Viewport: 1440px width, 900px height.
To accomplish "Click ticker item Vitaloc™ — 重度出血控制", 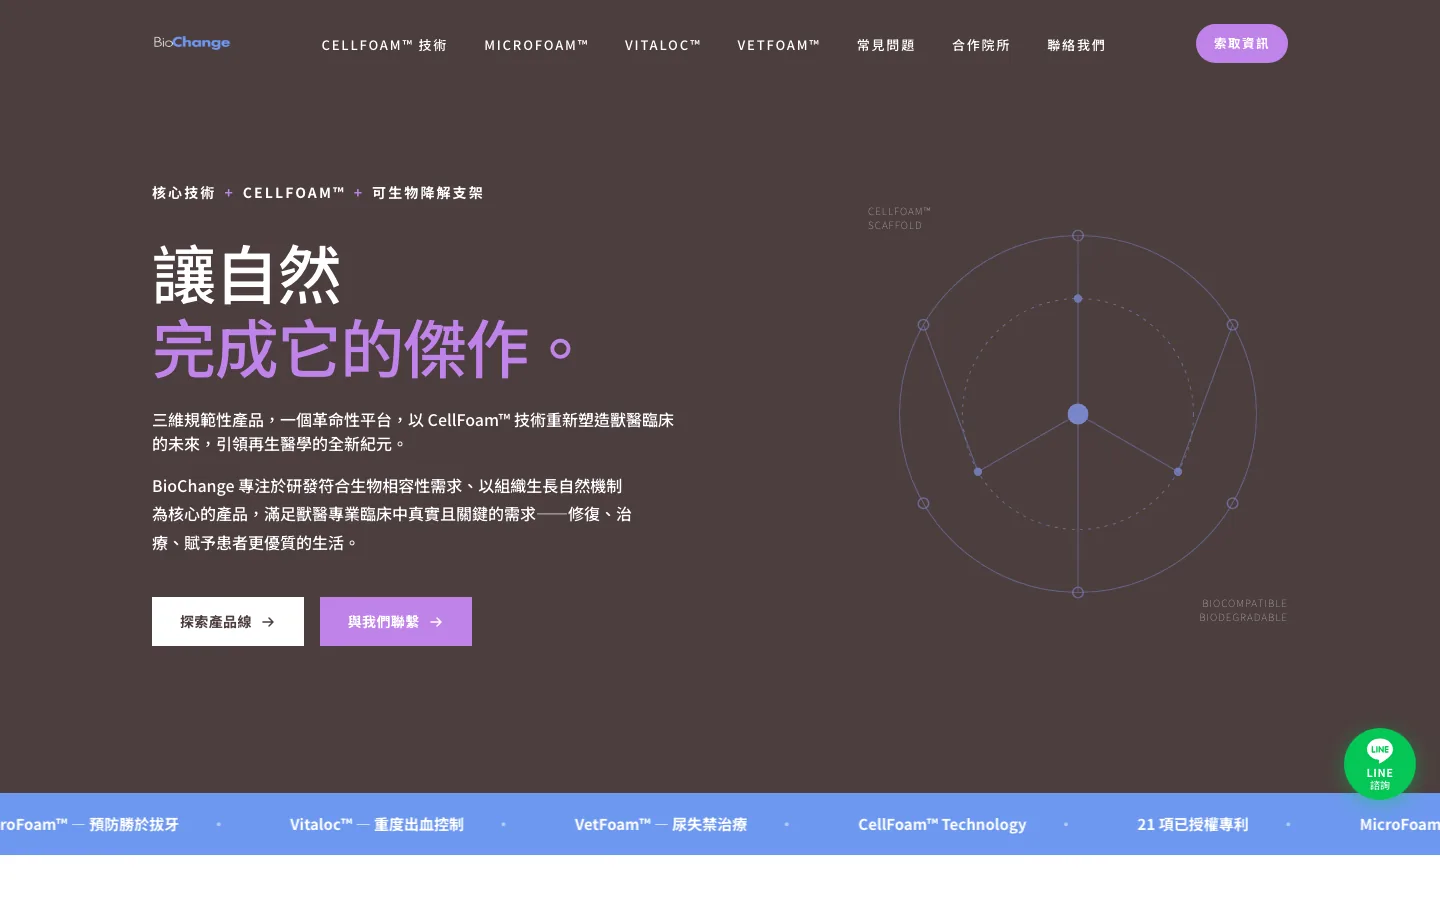I will [377, 825].
